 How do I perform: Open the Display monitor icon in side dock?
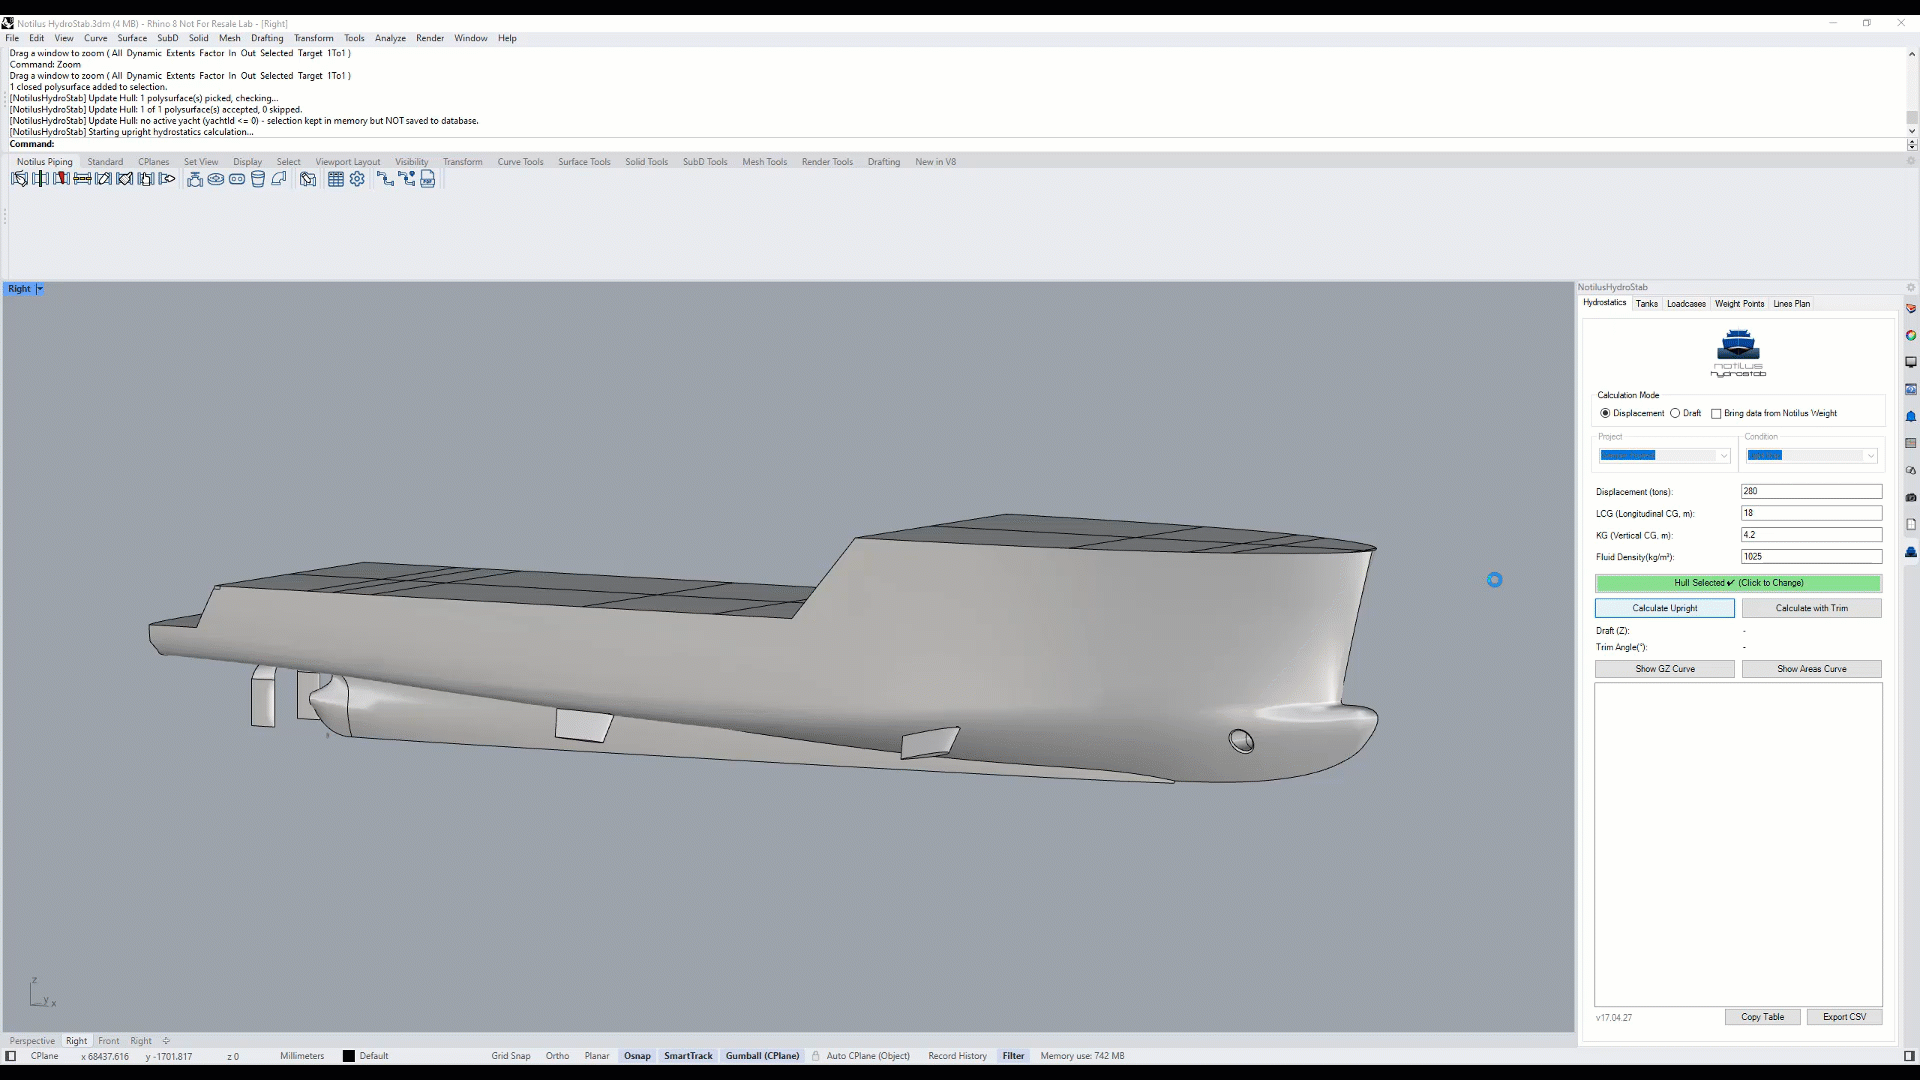pos(1910,362)
